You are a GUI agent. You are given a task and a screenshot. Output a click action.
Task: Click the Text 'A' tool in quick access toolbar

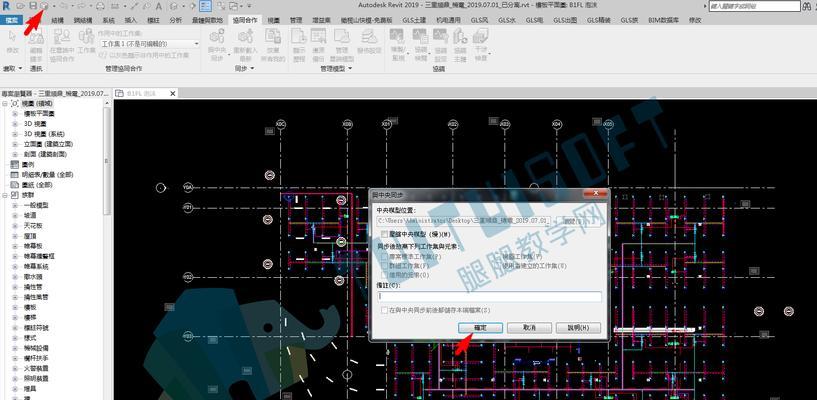click(x=158, y=6)
